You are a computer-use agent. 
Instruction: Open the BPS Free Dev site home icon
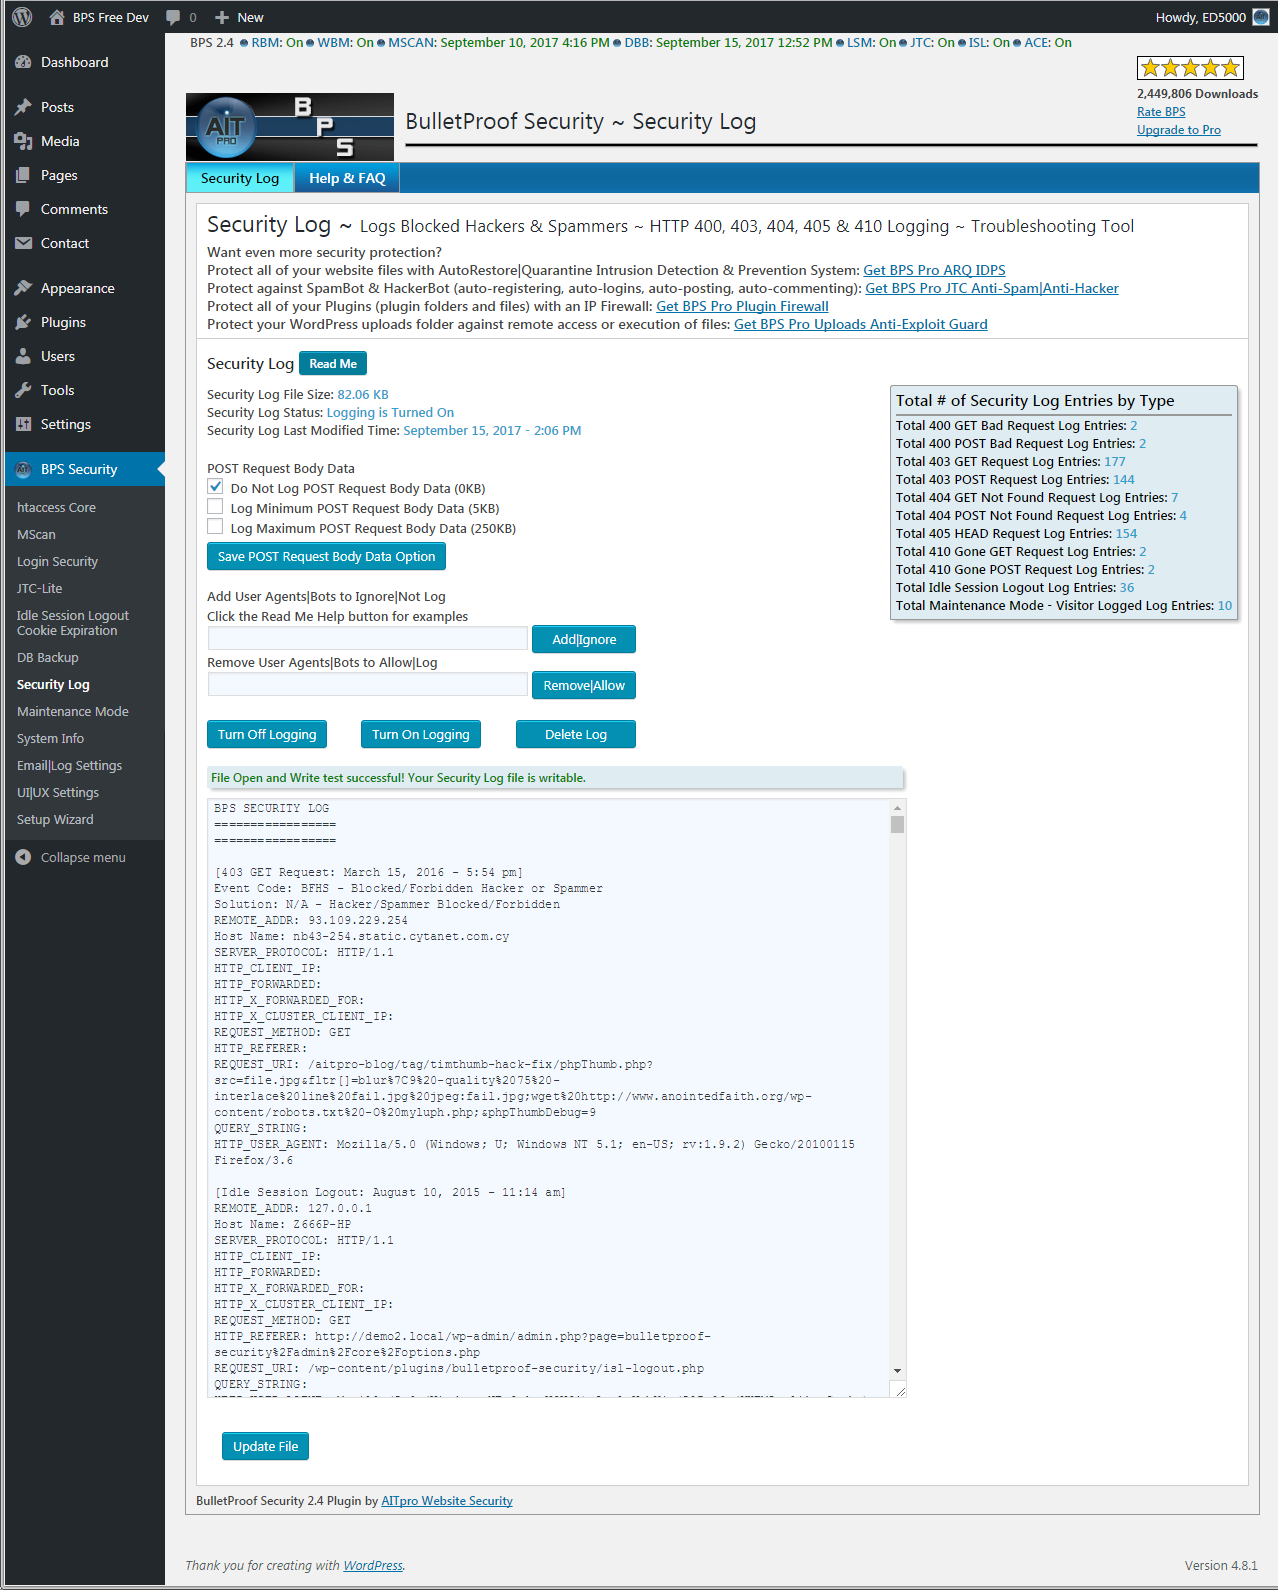tap(57, 17)
